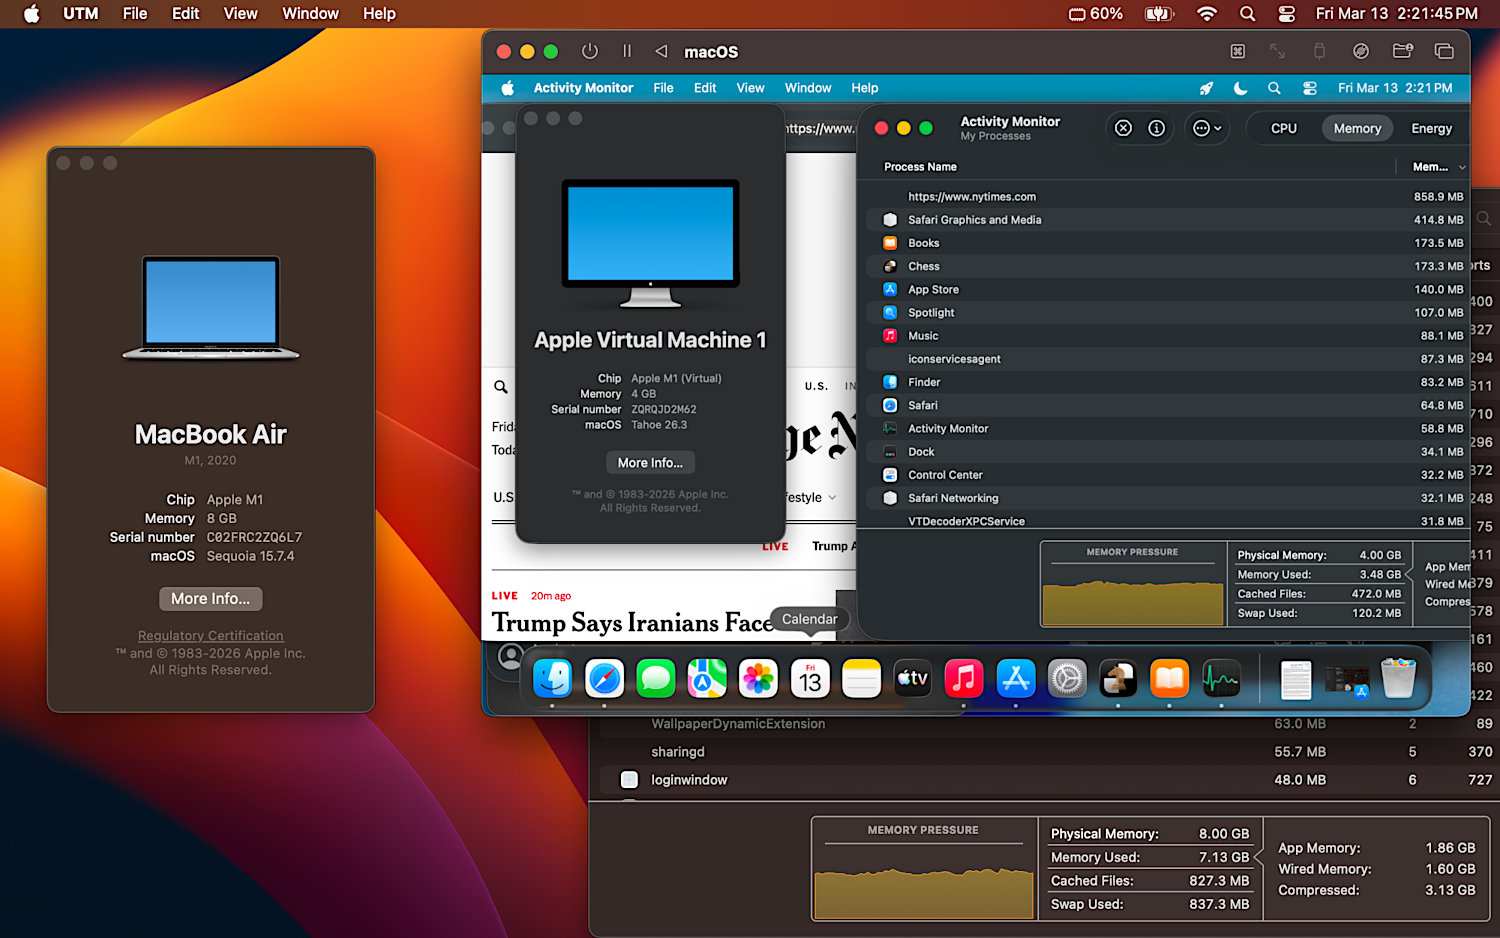Open the UTM menu in host menu bar
Viewport: 1500px width, 938px height.
click(x=81, y=14)
